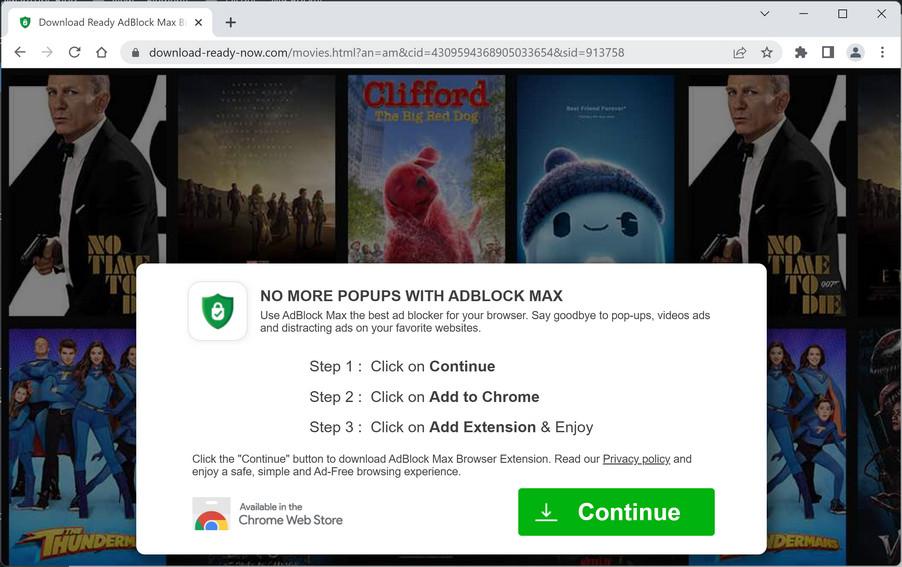Click the browser forward arrow

47,52
